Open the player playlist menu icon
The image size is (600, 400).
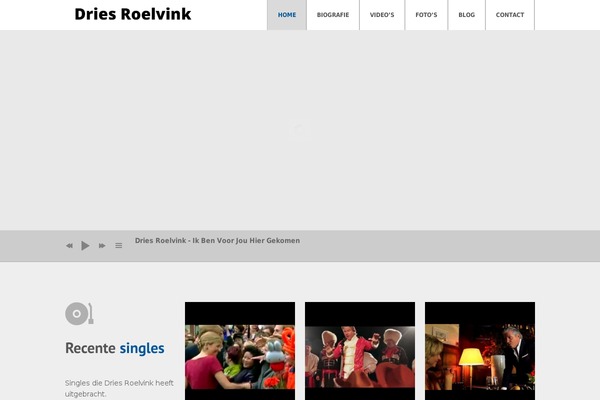tap(119, 246)
